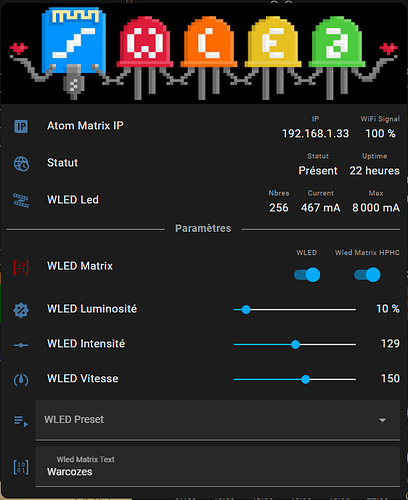Click the 467 mA Current value
408x500 pixels.
point(321,208)
